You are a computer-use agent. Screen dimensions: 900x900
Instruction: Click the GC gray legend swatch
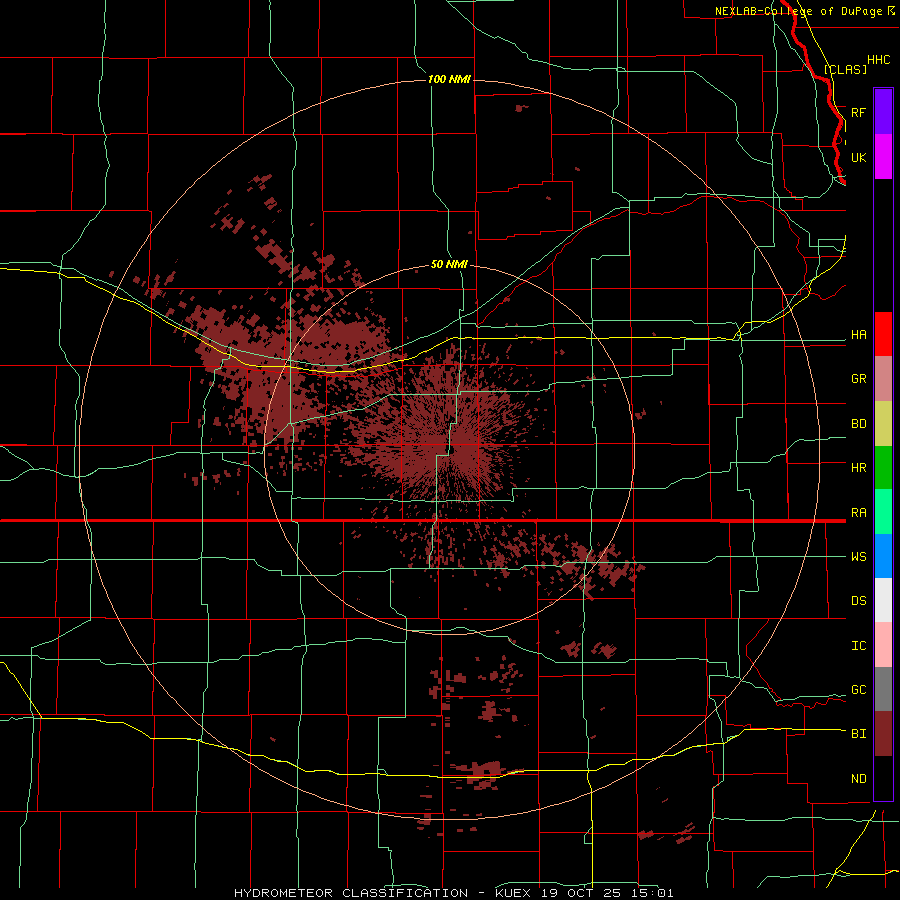click(883, 689)
